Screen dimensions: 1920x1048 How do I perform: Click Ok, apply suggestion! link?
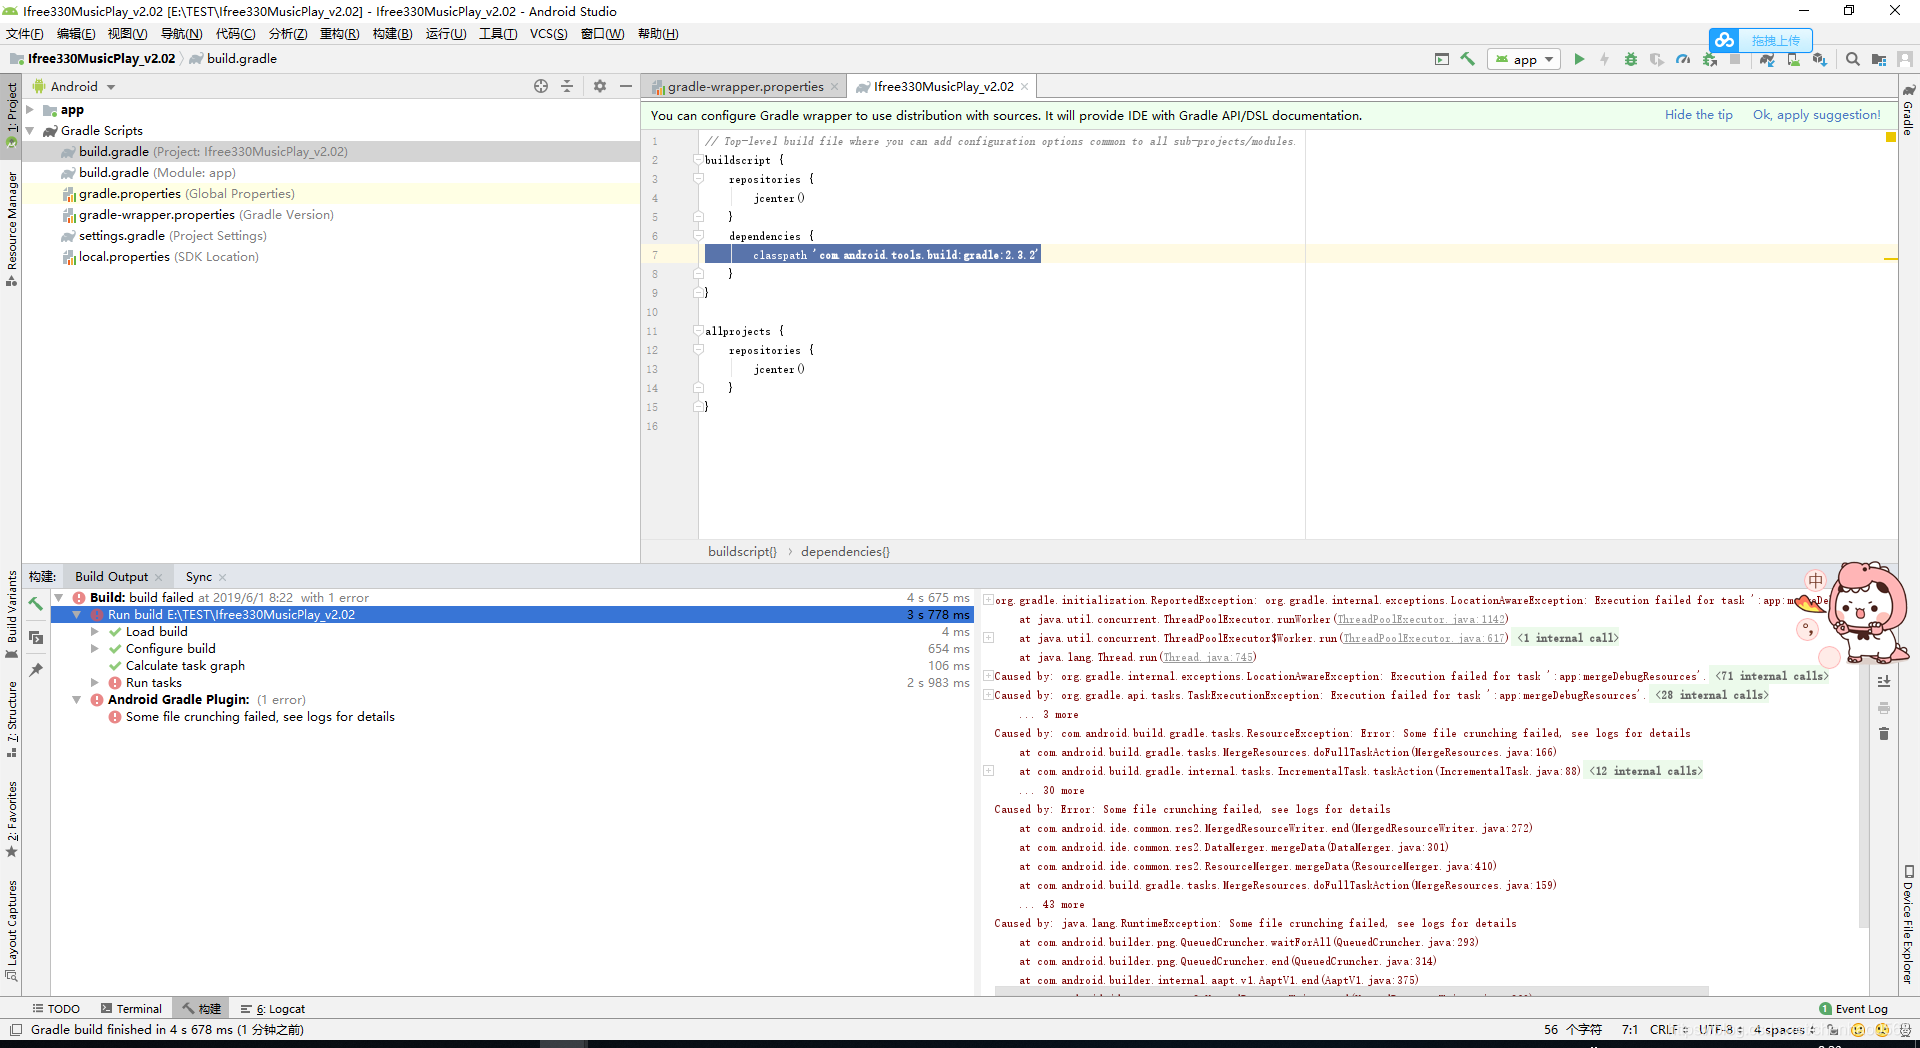(1816, 115)
